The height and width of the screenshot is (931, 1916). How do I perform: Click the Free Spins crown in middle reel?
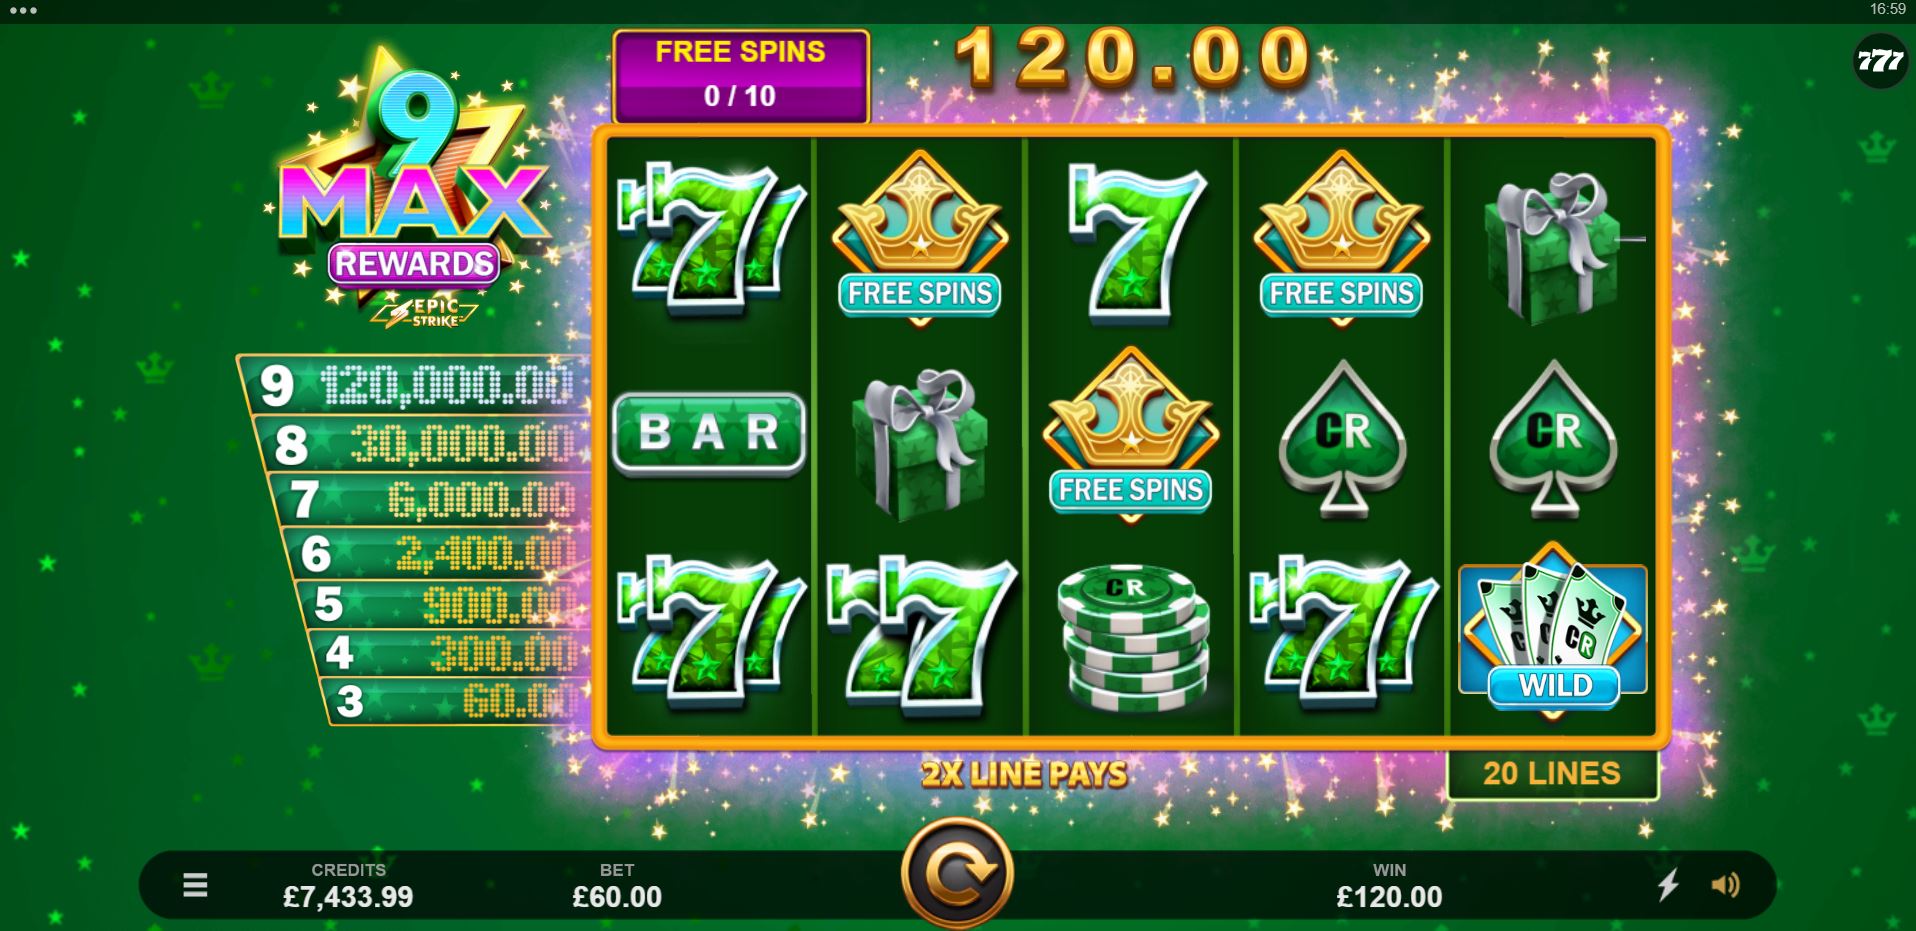pos(1131,436)
